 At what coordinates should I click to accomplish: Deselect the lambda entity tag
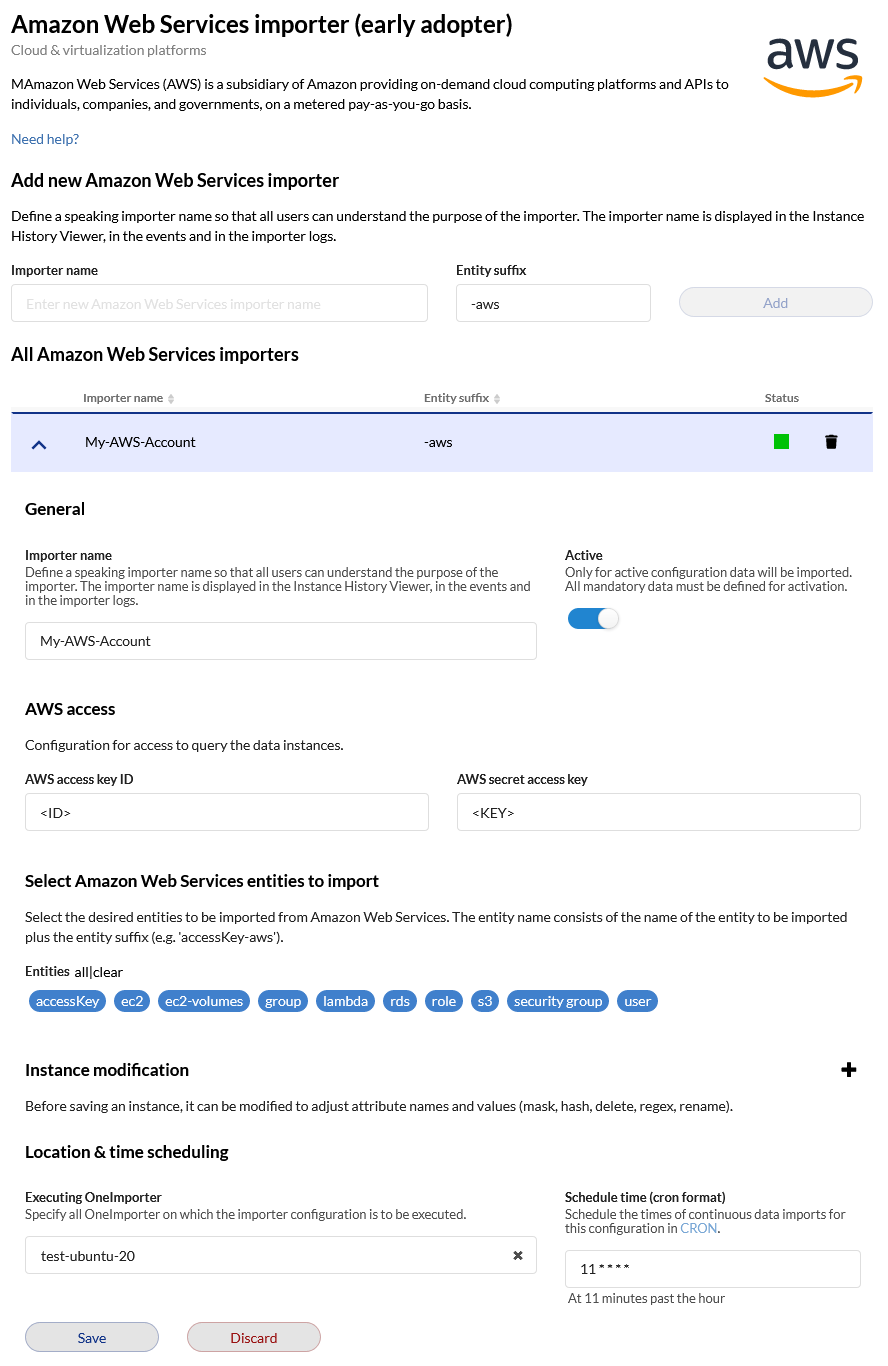346,1001
